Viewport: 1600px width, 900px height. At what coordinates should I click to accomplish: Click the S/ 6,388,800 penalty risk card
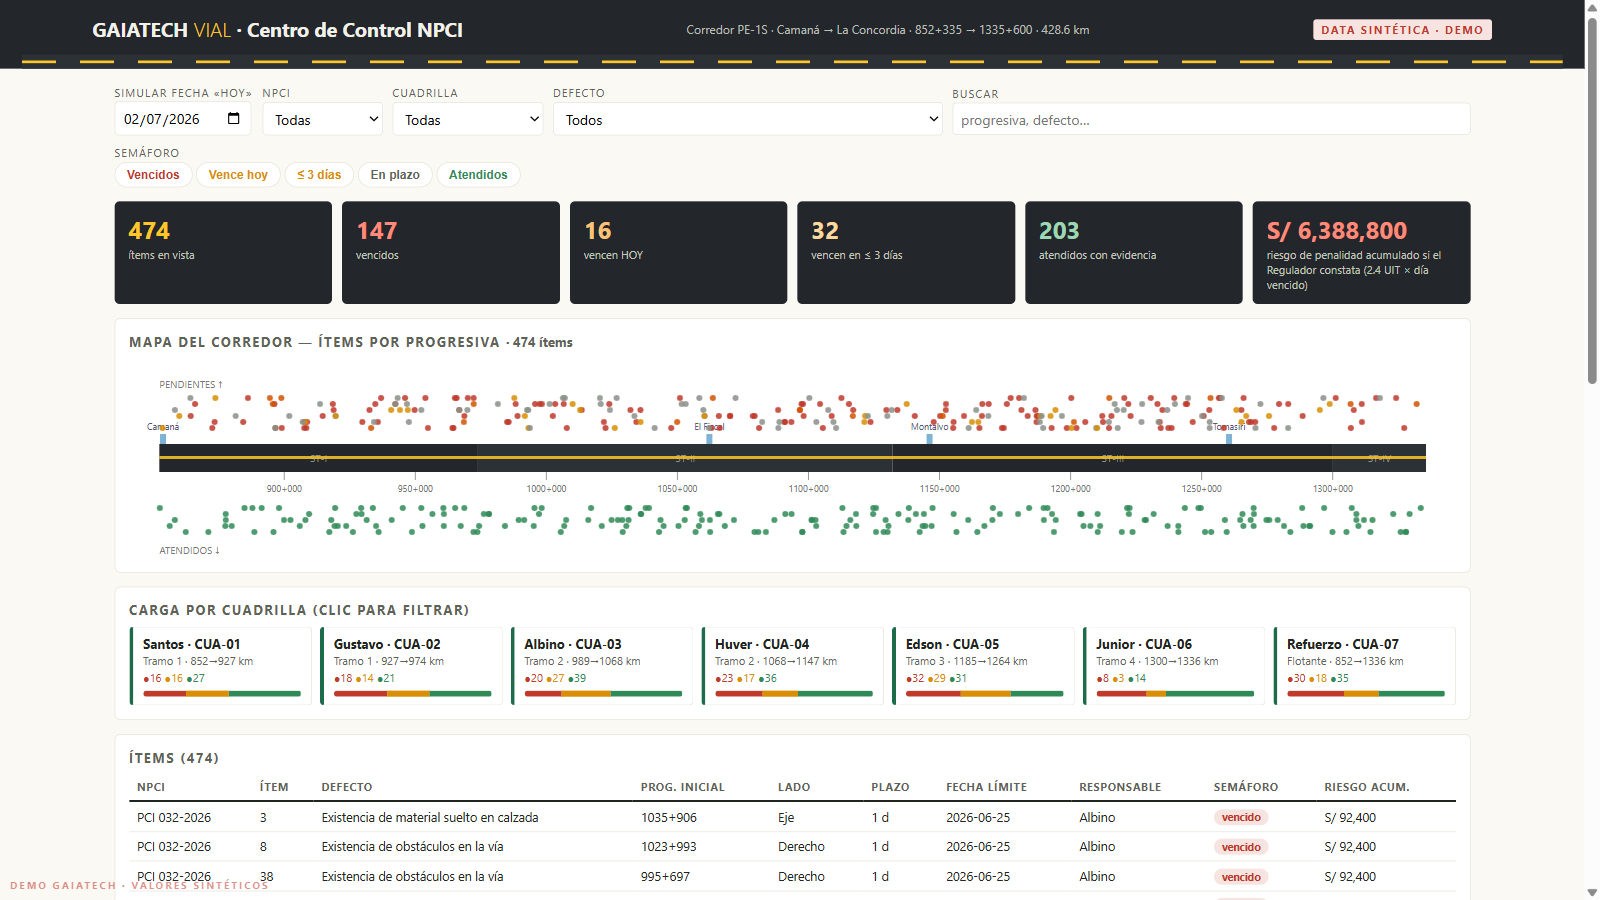tap(1361, 252)
